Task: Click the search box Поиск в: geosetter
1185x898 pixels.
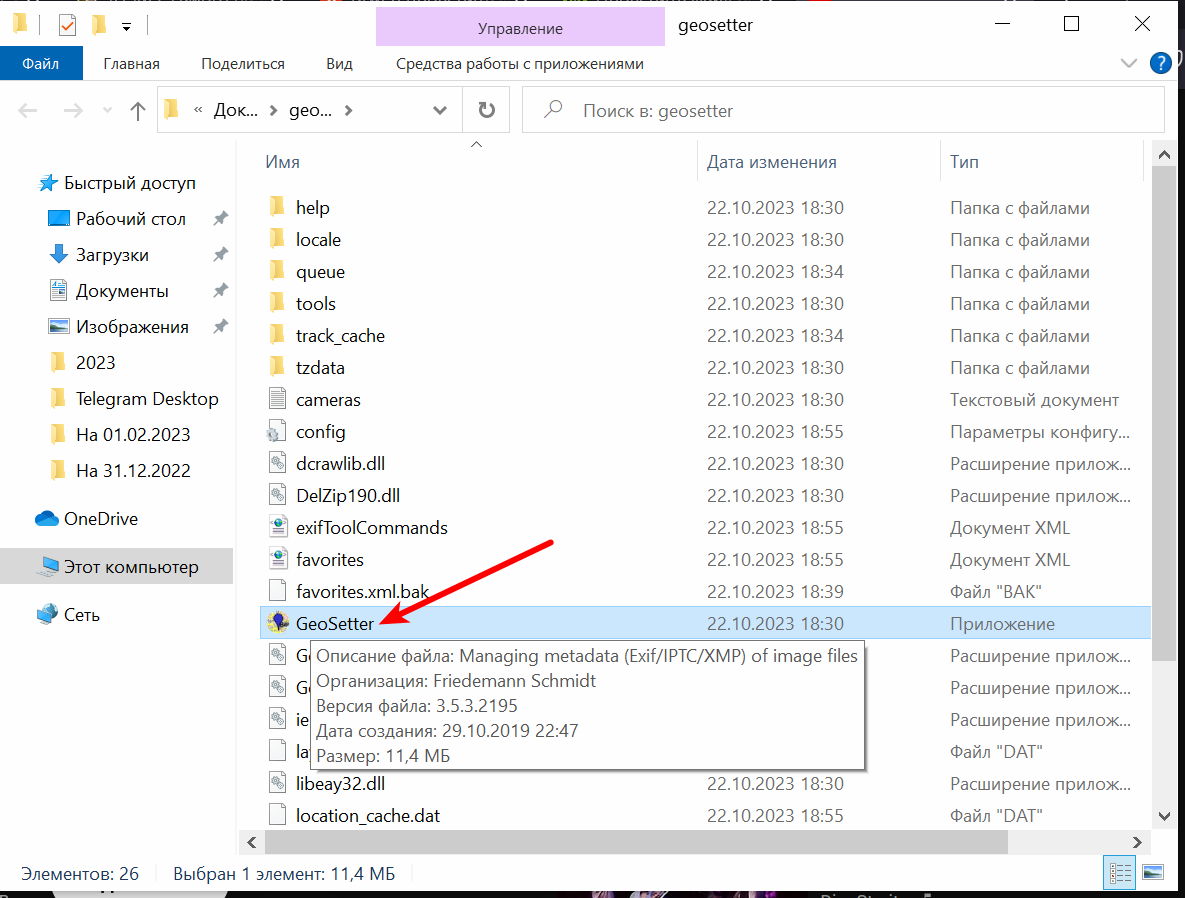Action: click(x=843, y=110)
